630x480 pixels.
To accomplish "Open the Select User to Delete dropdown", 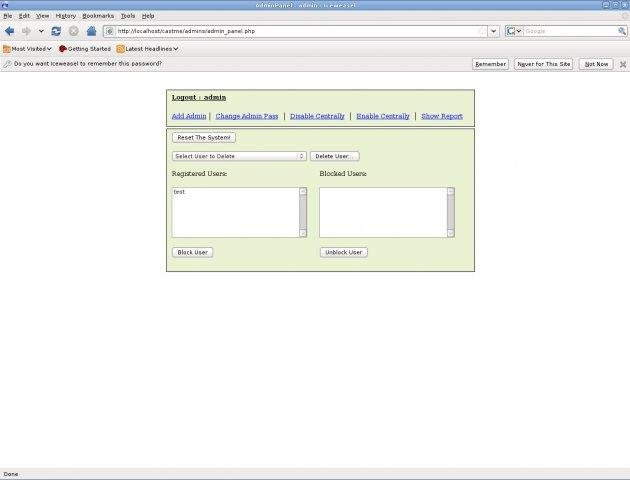I will click(239, 156).
